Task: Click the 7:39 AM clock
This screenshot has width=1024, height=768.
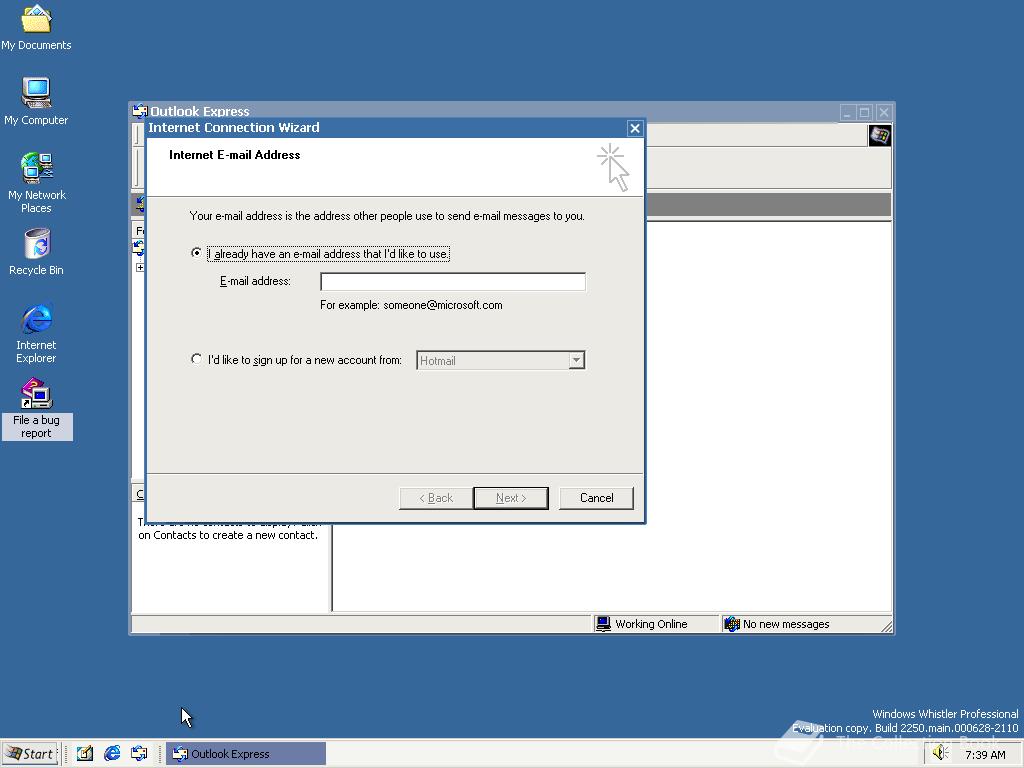Action: coord(985,755)
